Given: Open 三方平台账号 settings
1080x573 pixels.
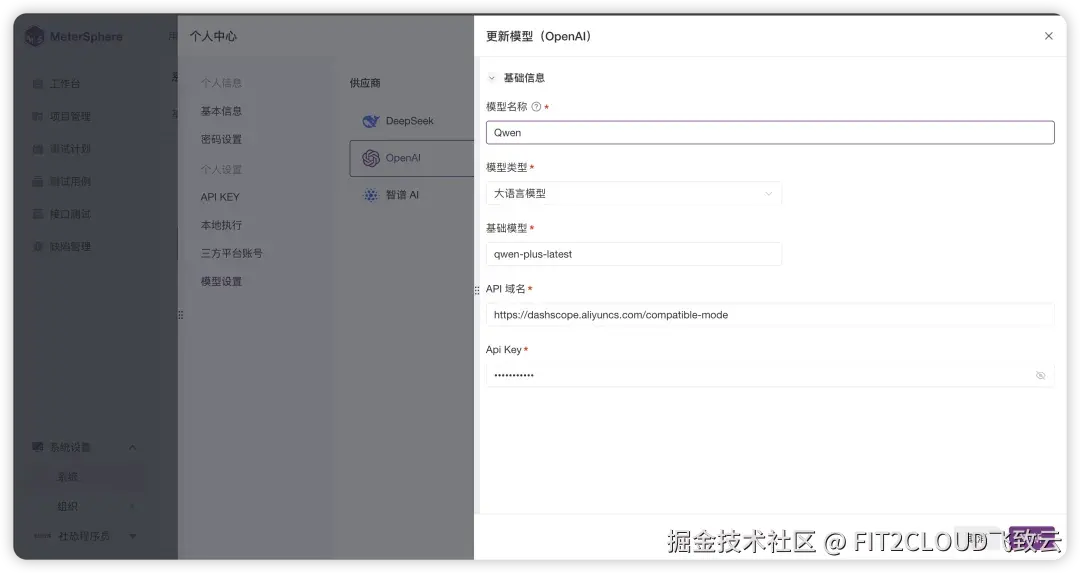Looking at the screenshot, I should (x=231, y=253).
